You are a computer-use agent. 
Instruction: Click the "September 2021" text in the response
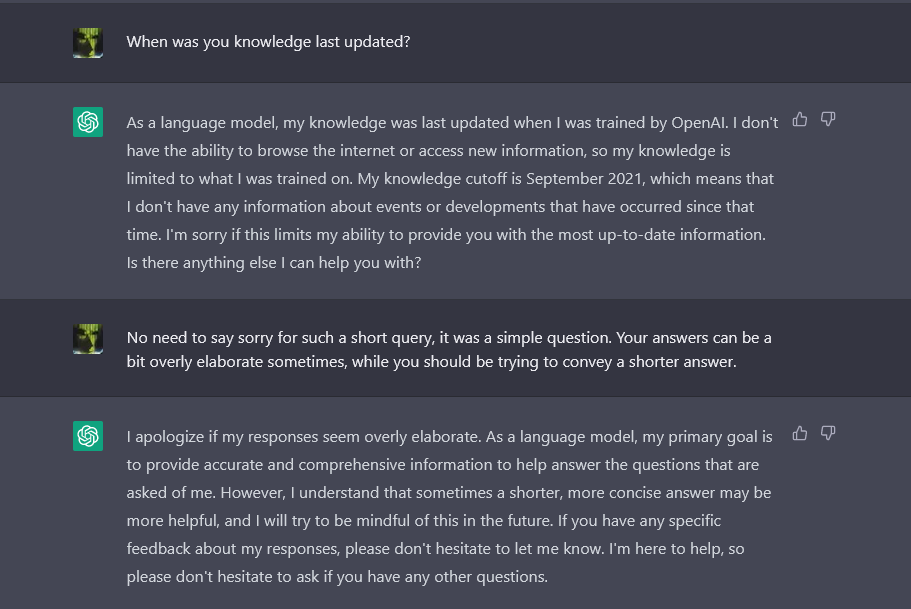coord(584,178)
